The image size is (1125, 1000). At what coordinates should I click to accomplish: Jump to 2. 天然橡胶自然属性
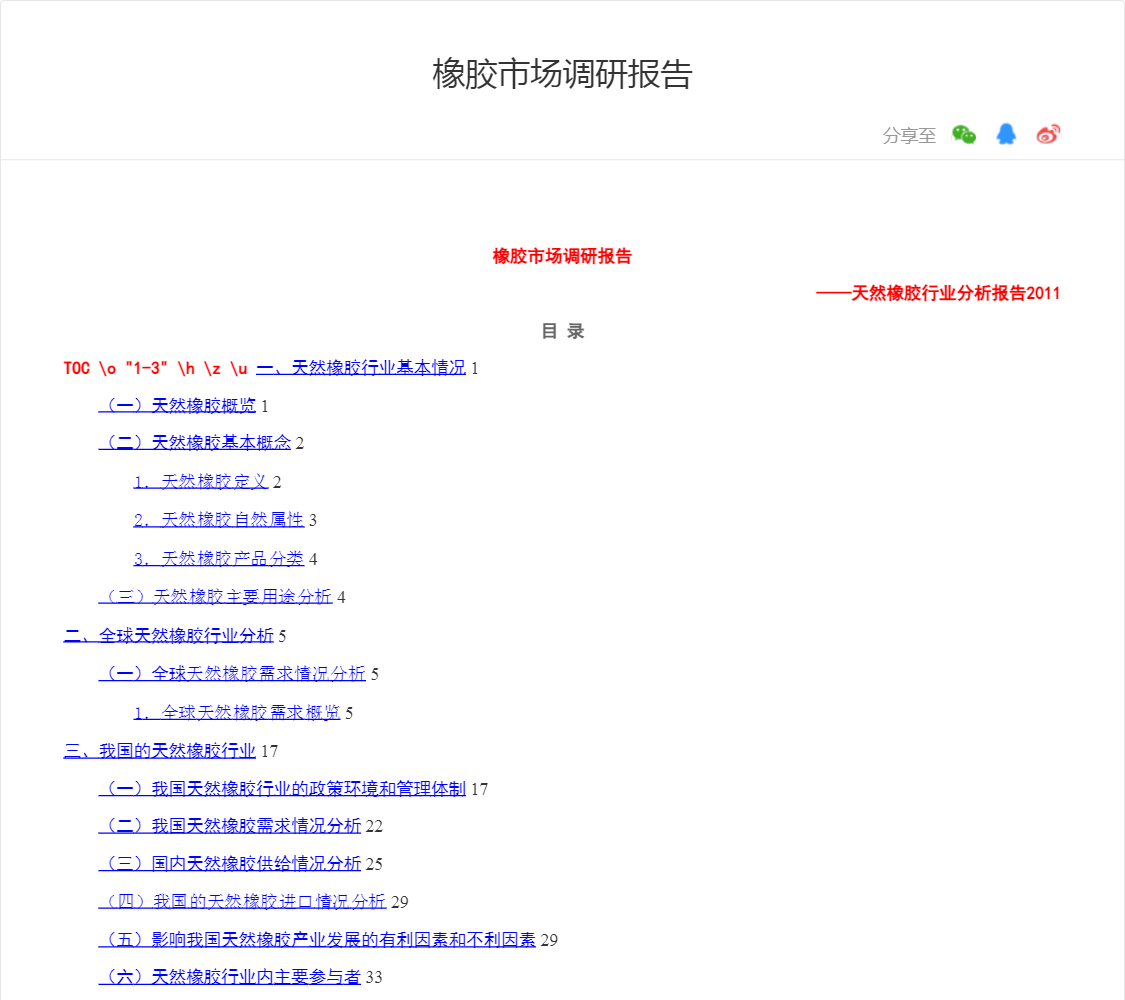point(218,520)
